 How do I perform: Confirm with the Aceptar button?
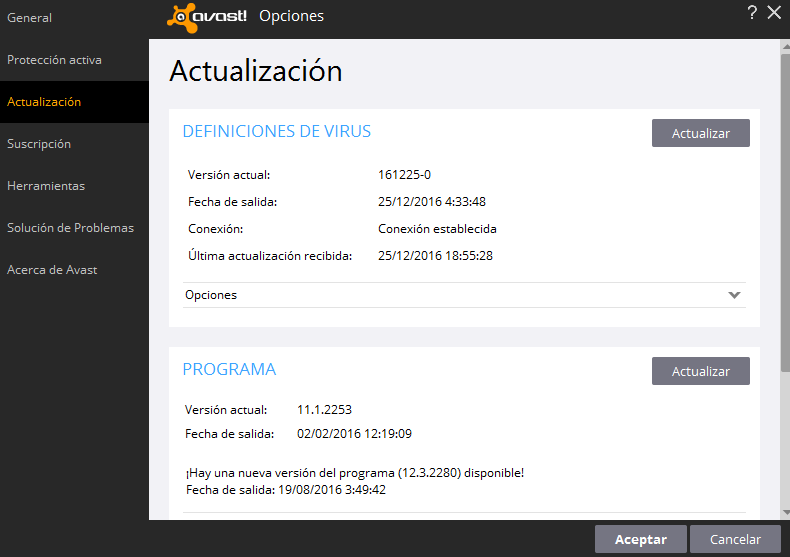[x=640, y=539]
